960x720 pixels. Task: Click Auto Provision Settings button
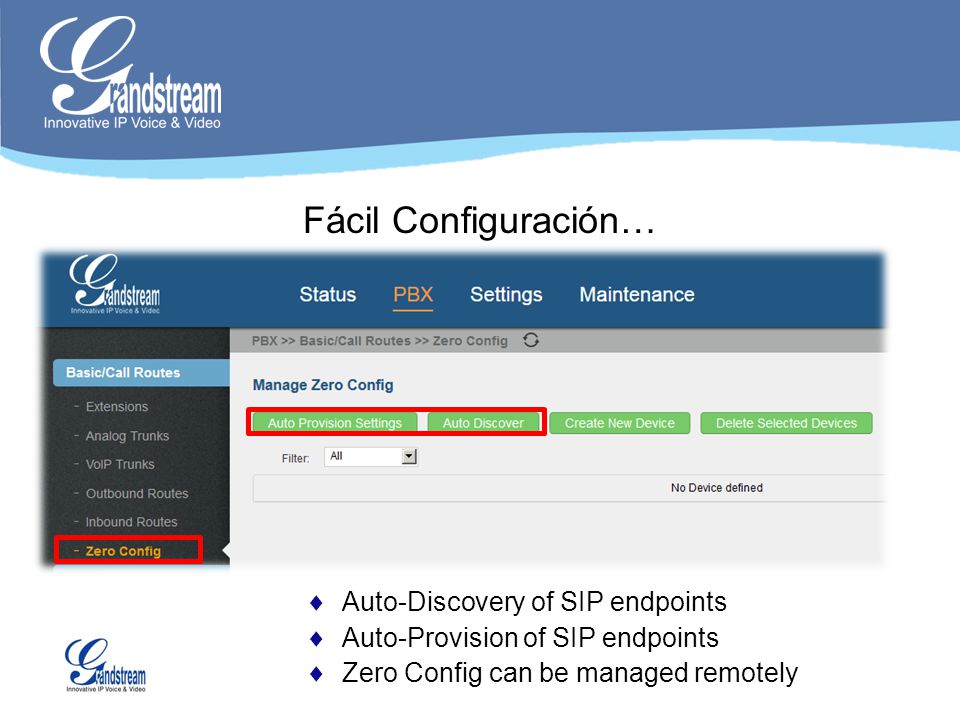point(335,423)
